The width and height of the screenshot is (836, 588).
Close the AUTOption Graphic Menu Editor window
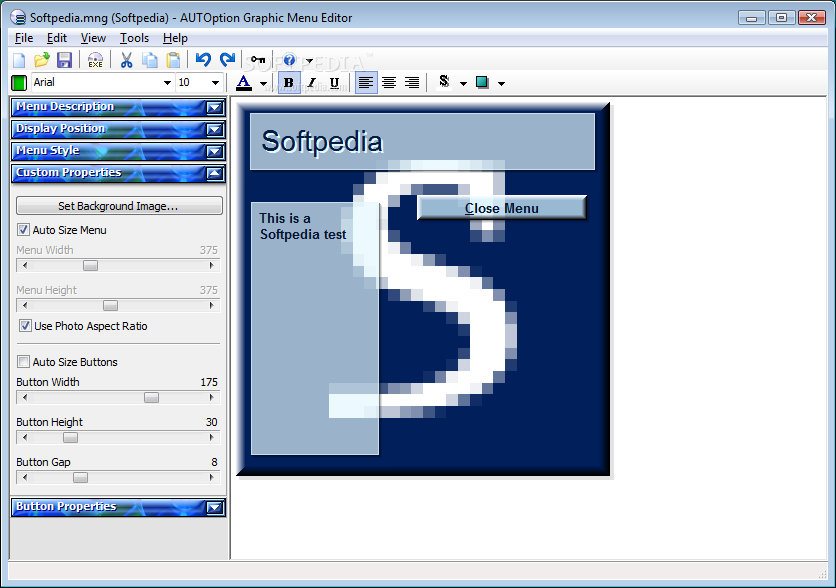click(812, 18)
